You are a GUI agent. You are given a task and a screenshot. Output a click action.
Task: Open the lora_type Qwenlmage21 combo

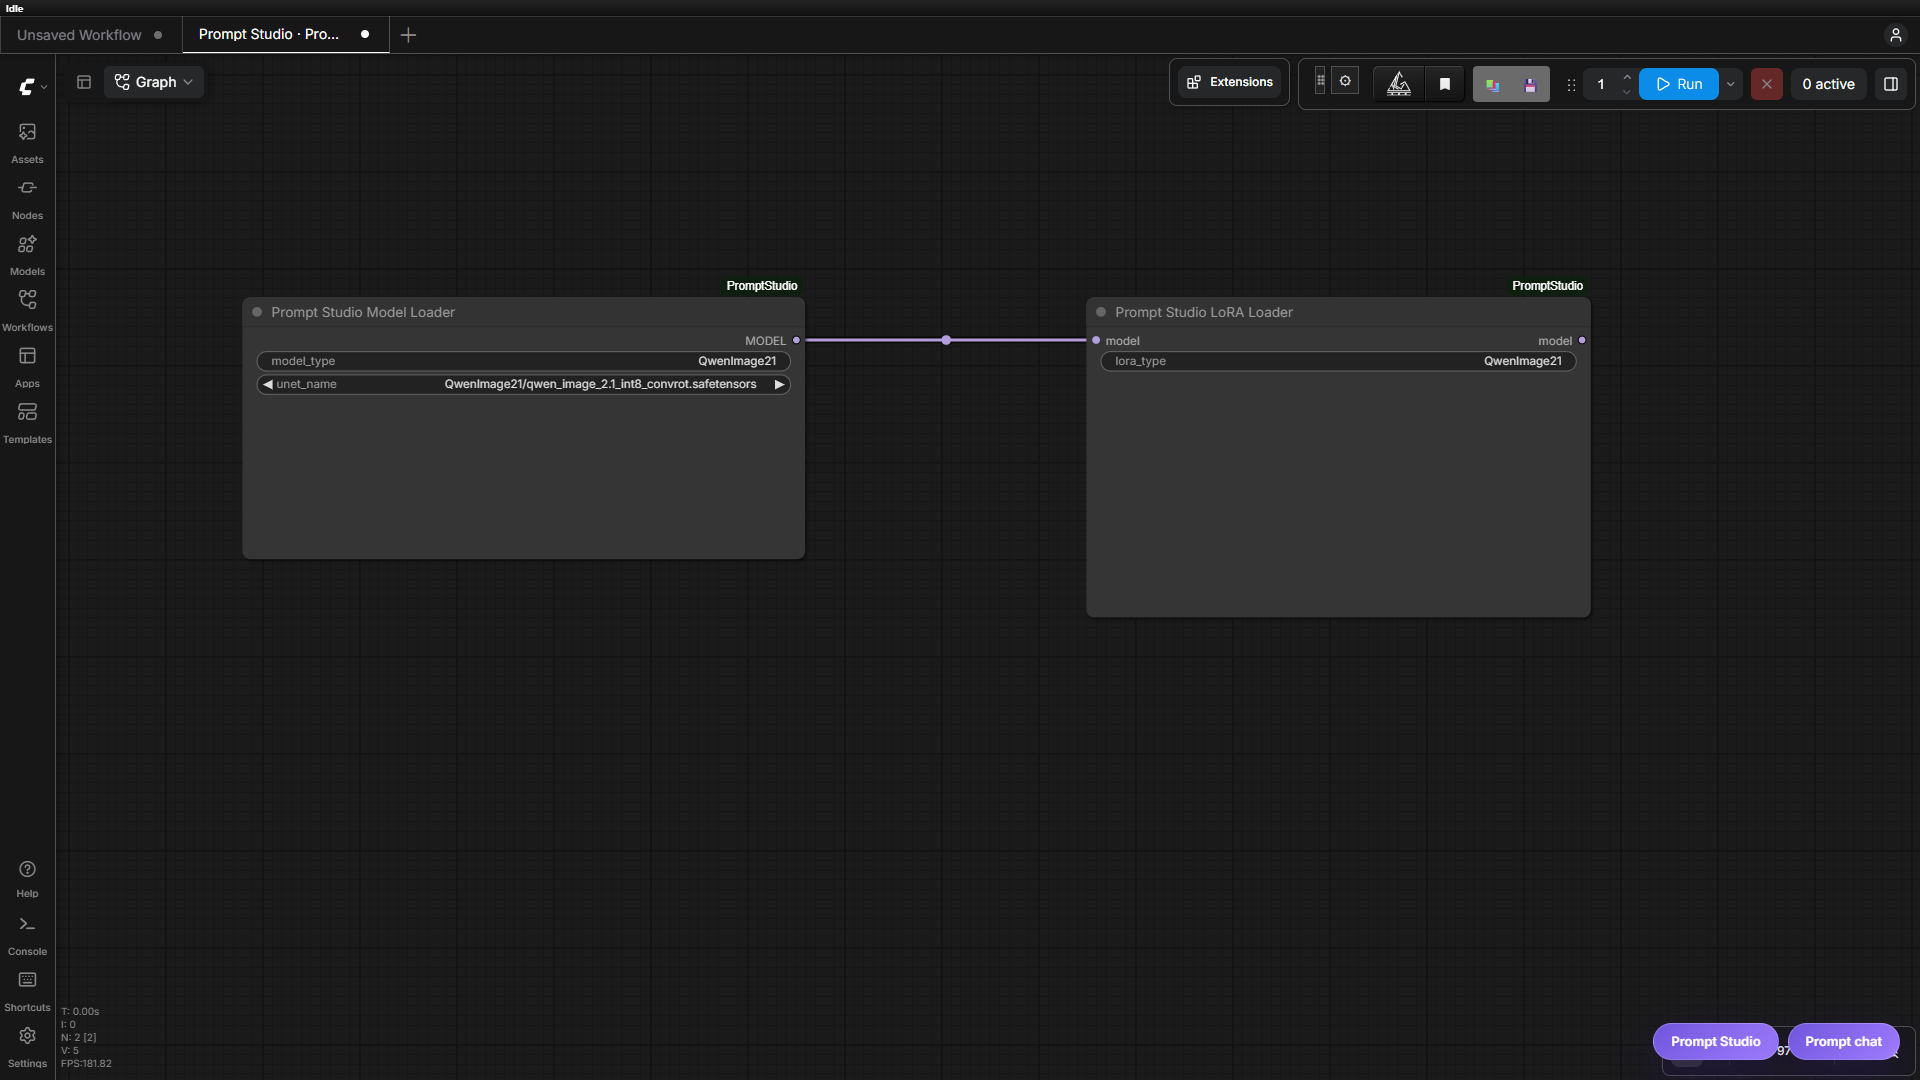[x=1338, y=361]
